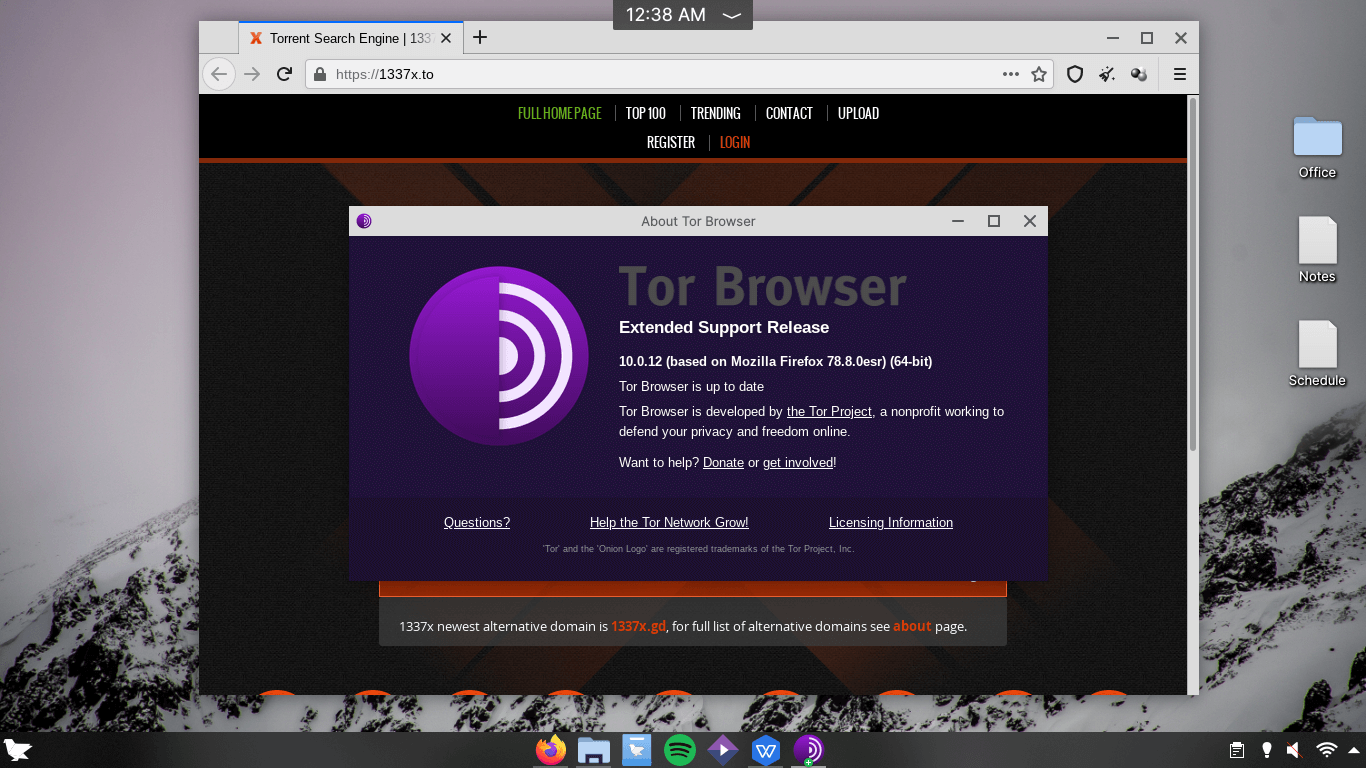The image size is (1366, 768).
Task: Click the 1337x.gd alternative domain link
Action: [x=638, y=626]
